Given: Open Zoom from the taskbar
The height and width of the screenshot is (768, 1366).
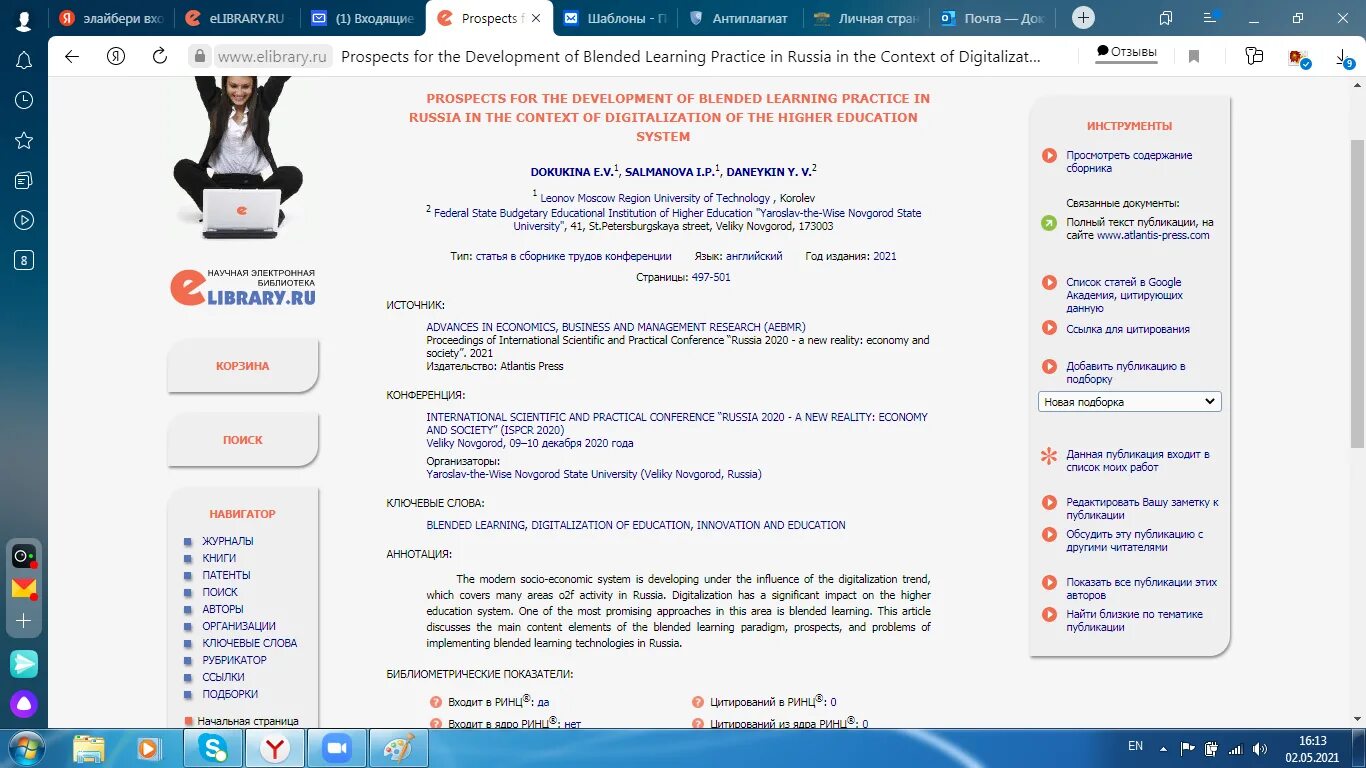Looking at the screenshot, I should [x=337, y=748].
